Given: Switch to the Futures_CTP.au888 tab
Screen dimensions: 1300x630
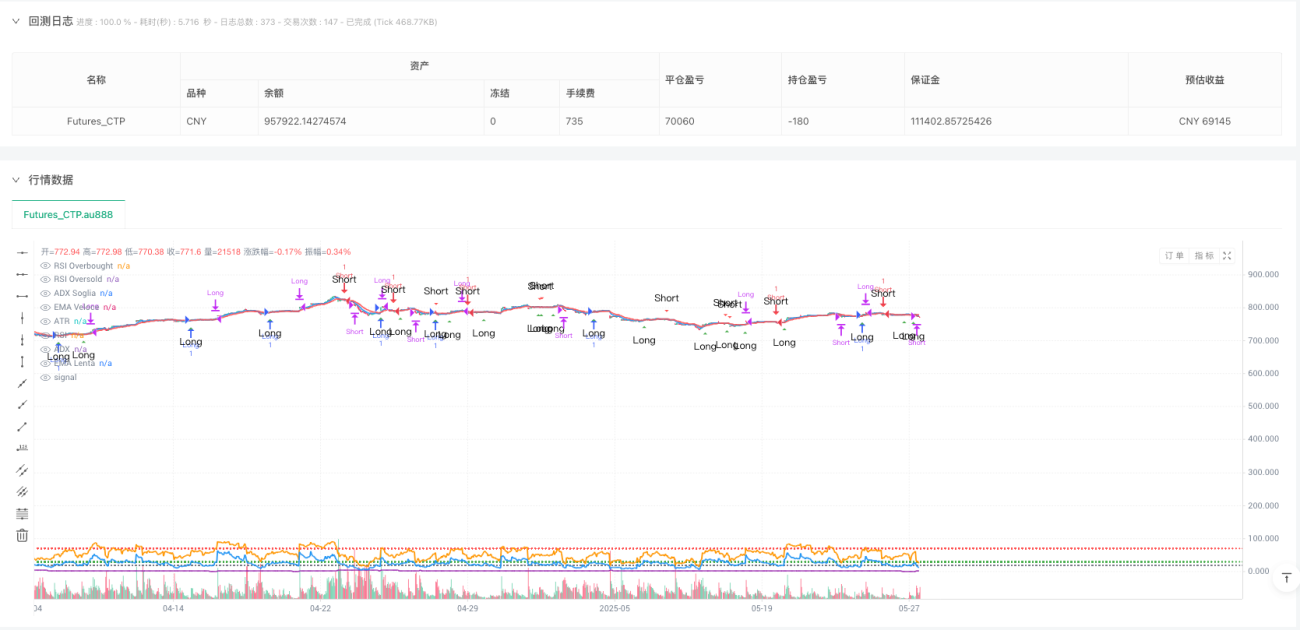Looking at the screenshot, I should point(68,214).
